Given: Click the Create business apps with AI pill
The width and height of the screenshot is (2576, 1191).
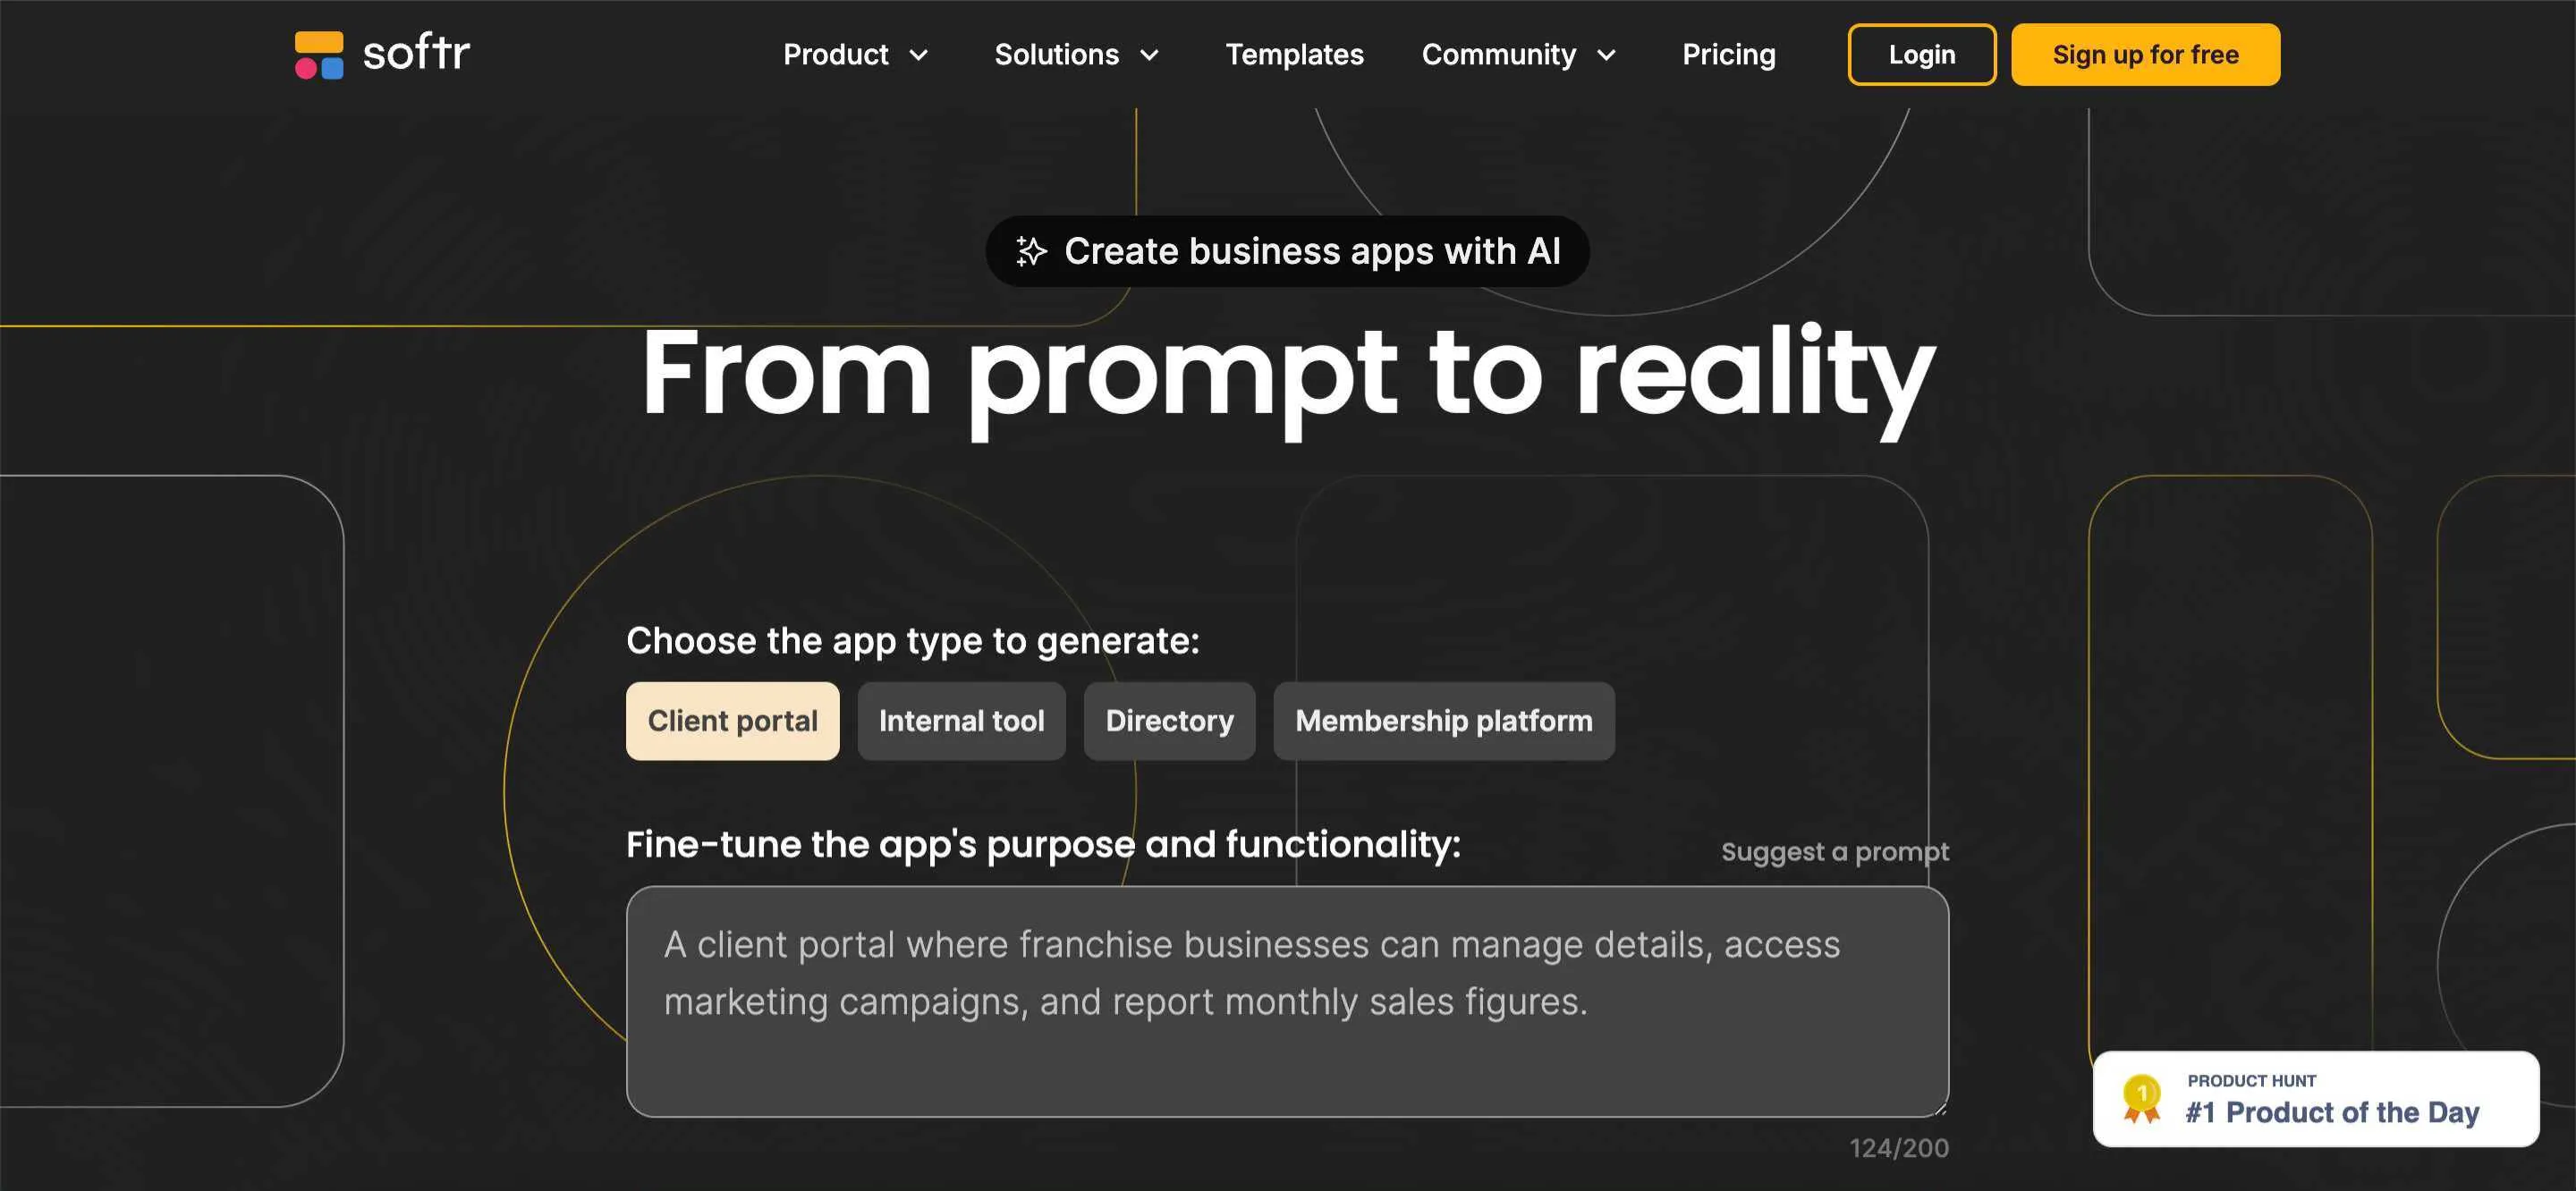Looking at the screenshot, I should (1287, 251).
